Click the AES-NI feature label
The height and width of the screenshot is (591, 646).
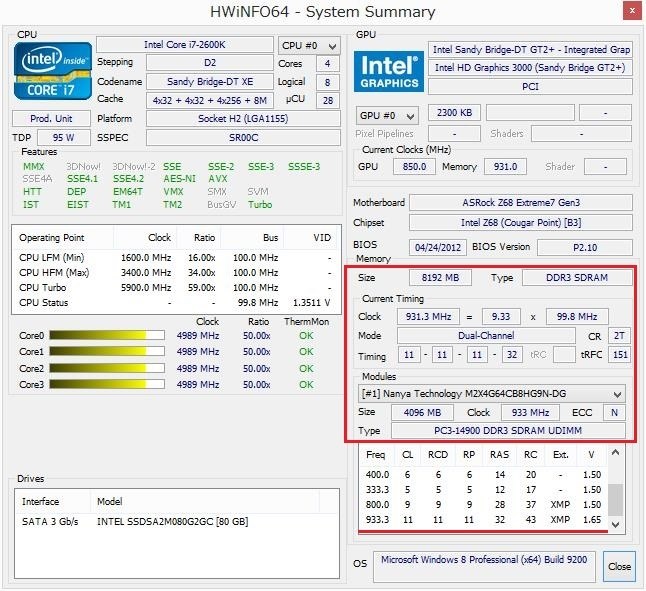[179, 179]
